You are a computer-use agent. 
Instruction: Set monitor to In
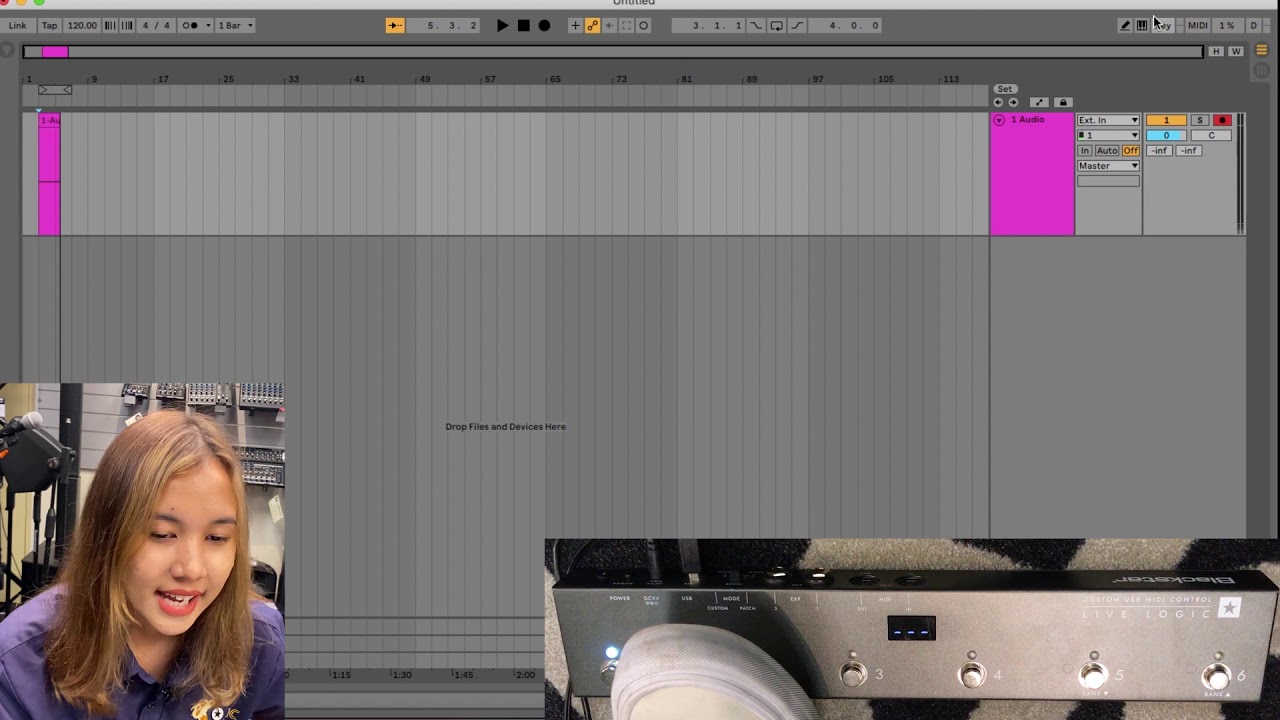(1085, 150)
